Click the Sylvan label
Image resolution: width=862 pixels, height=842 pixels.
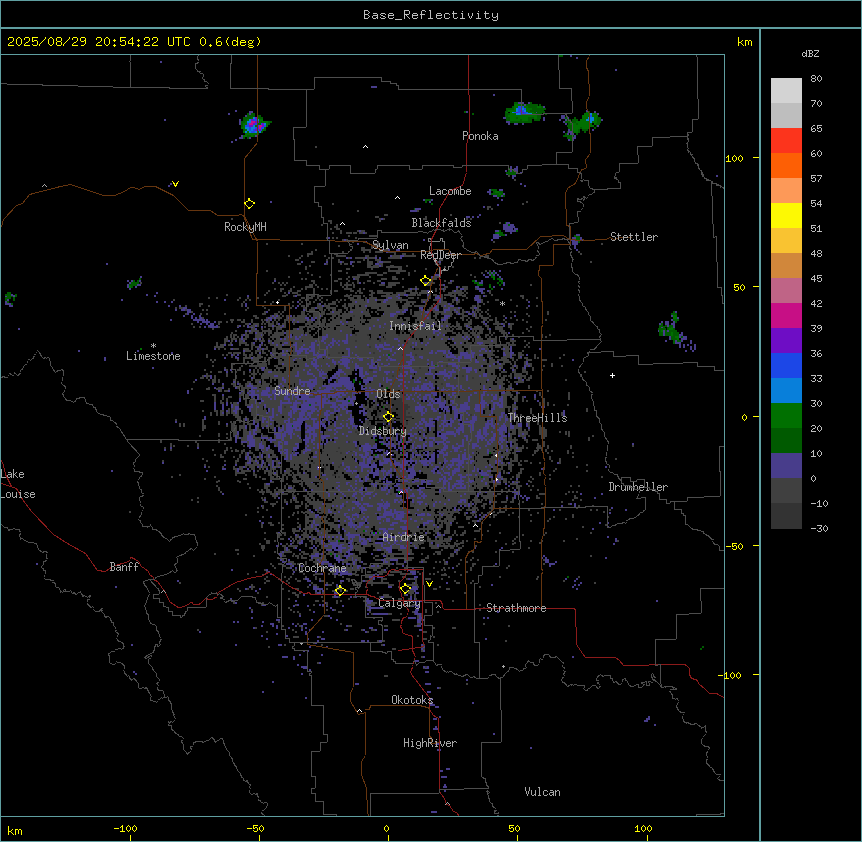[x=390, y=245]
